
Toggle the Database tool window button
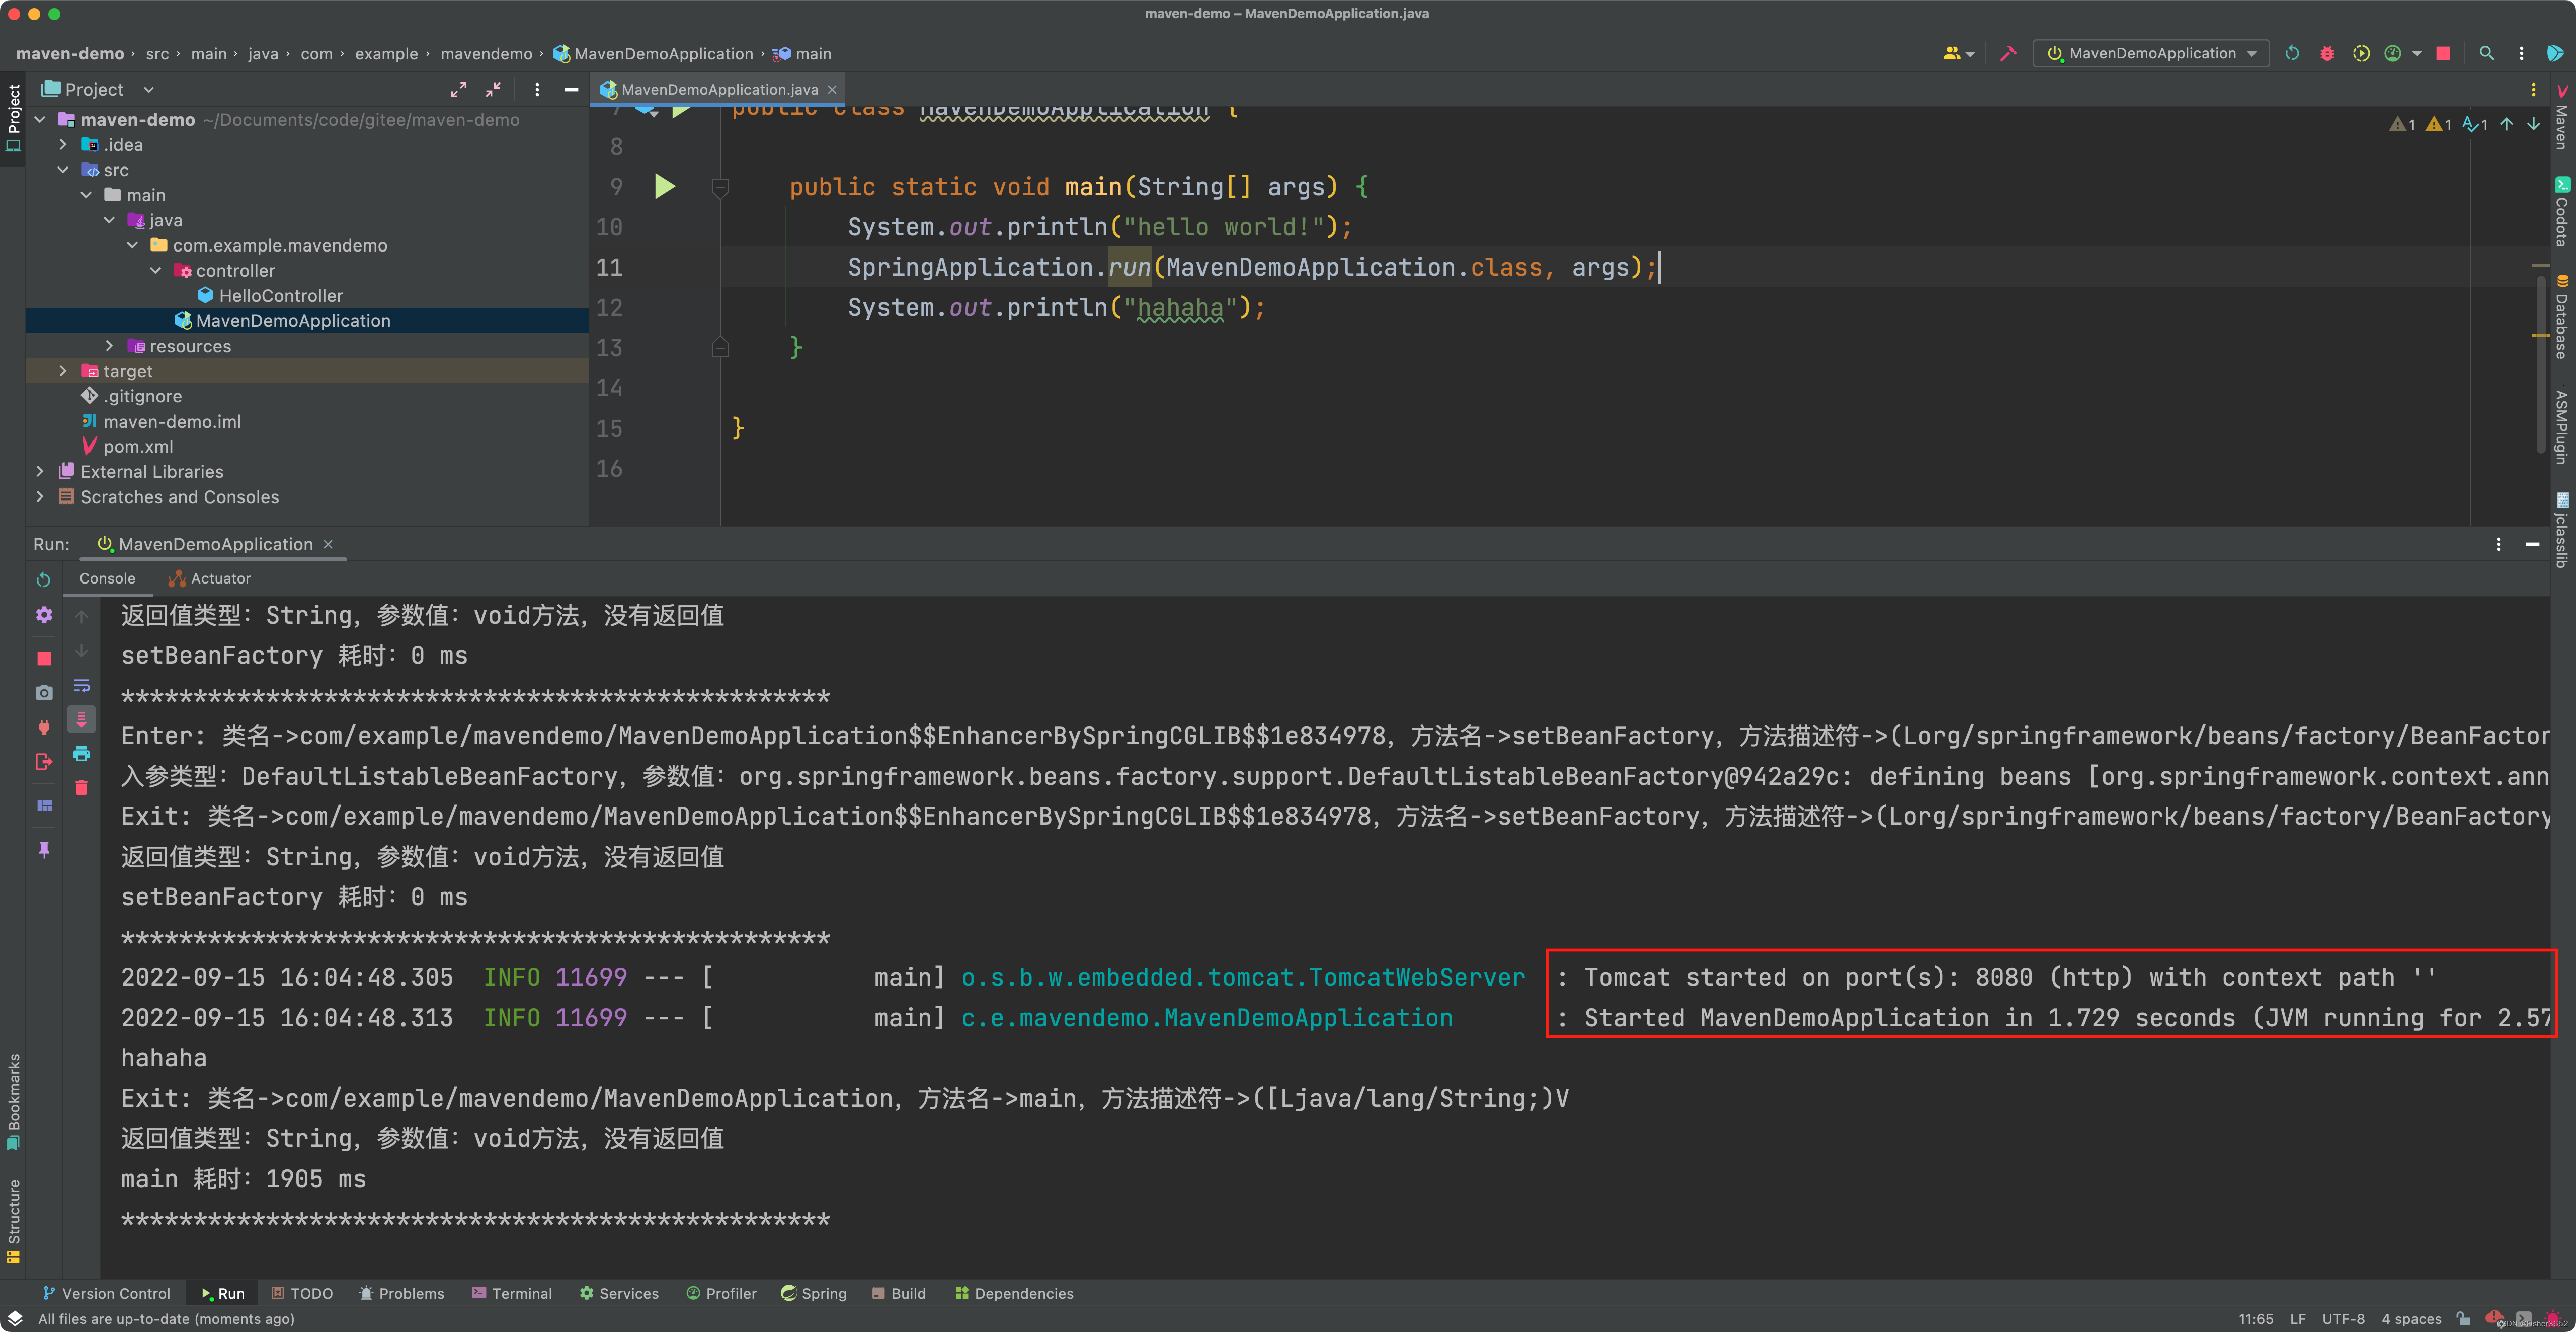2562,317
